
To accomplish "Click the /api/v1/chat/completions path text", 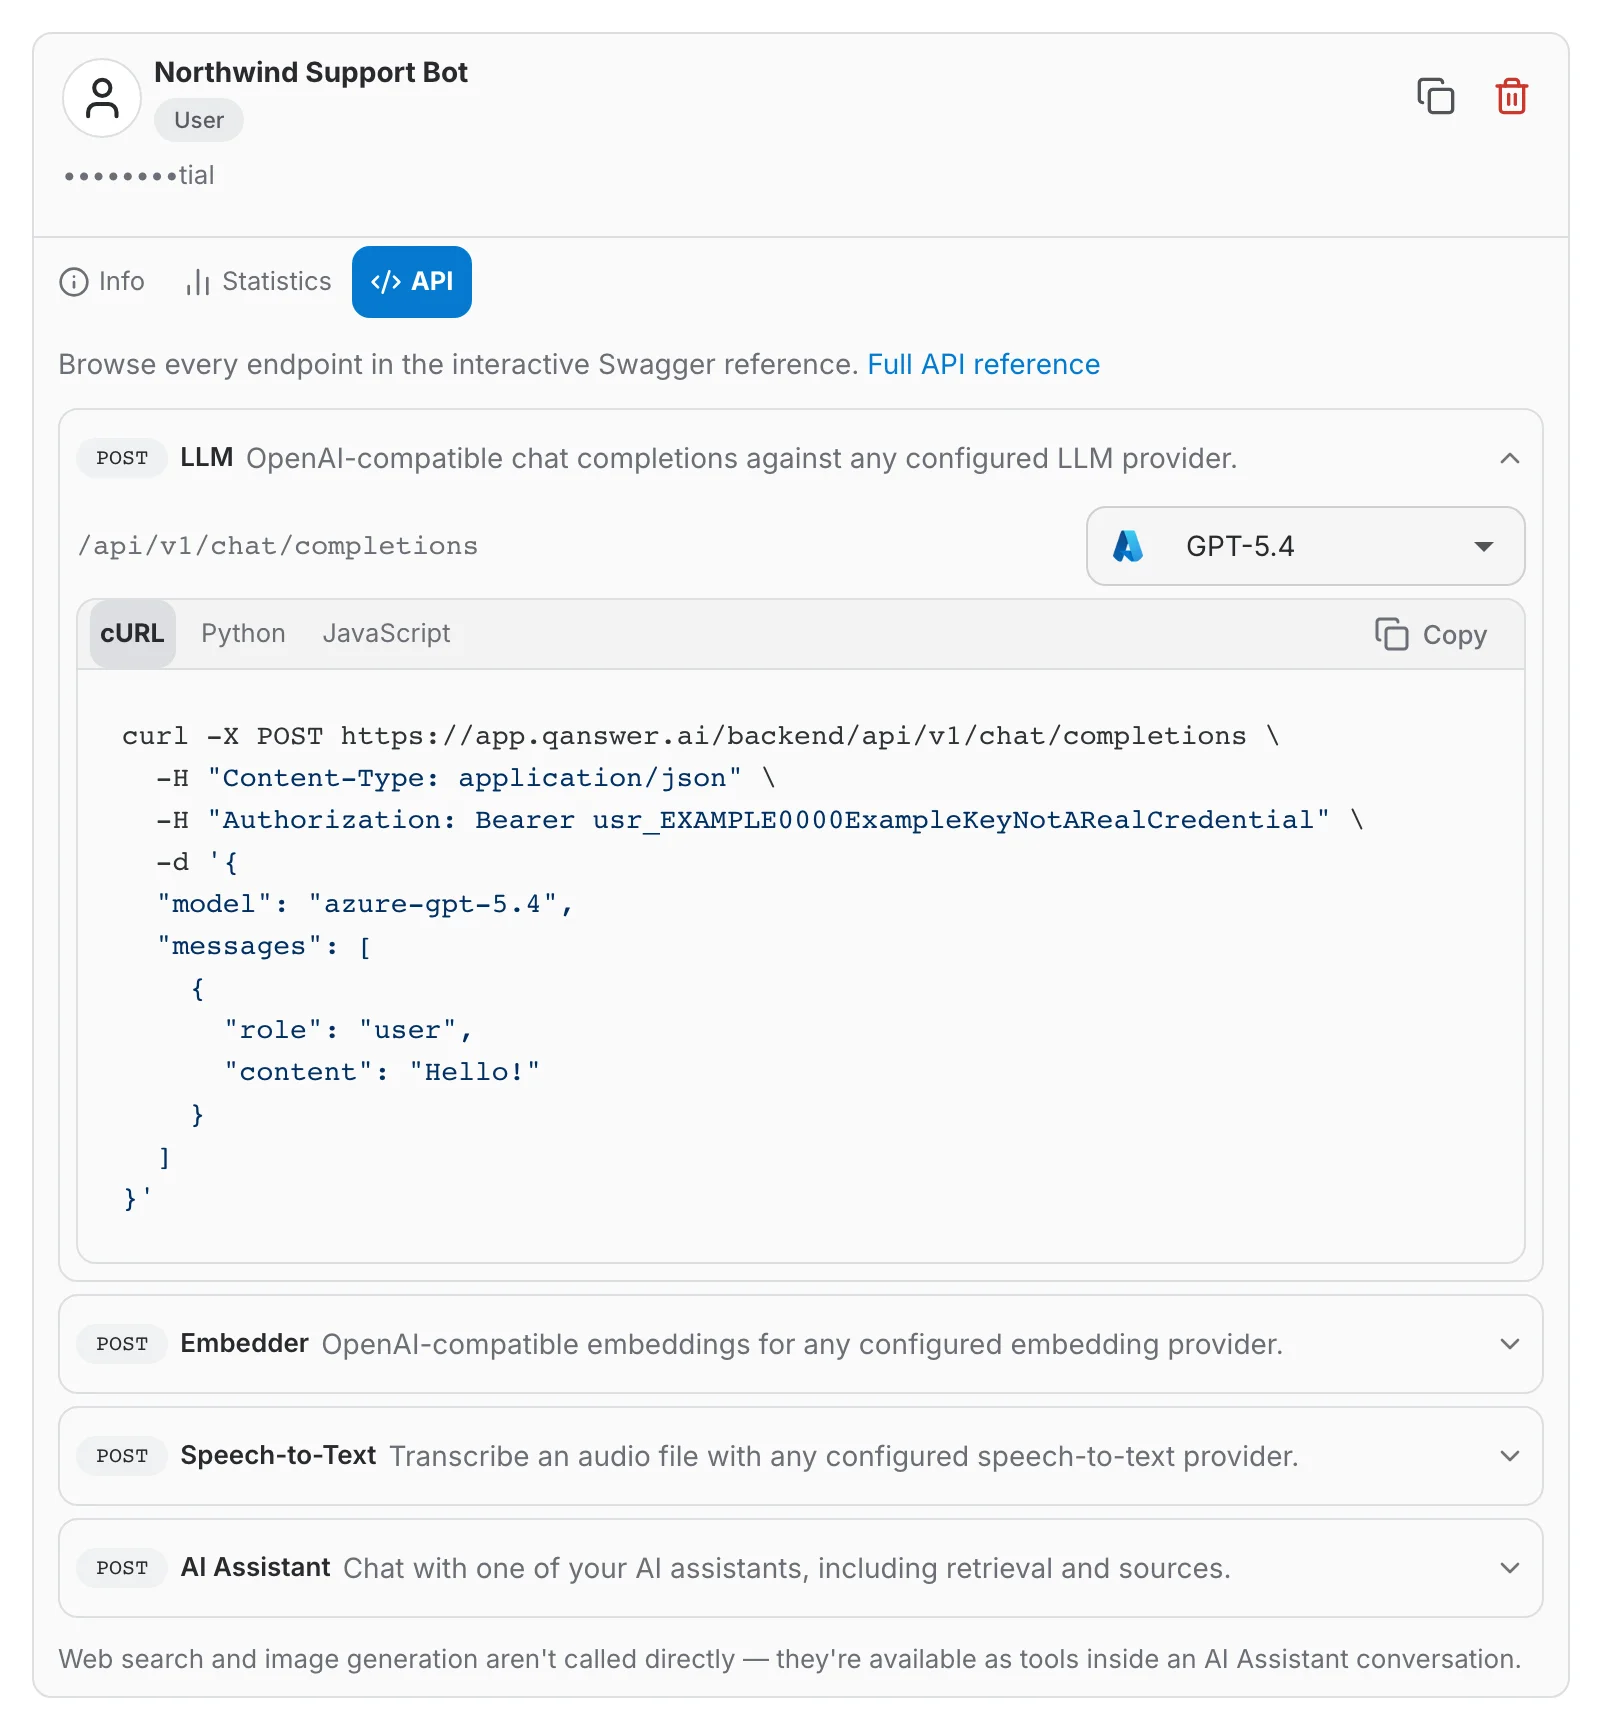I will (x=278, y=546).
